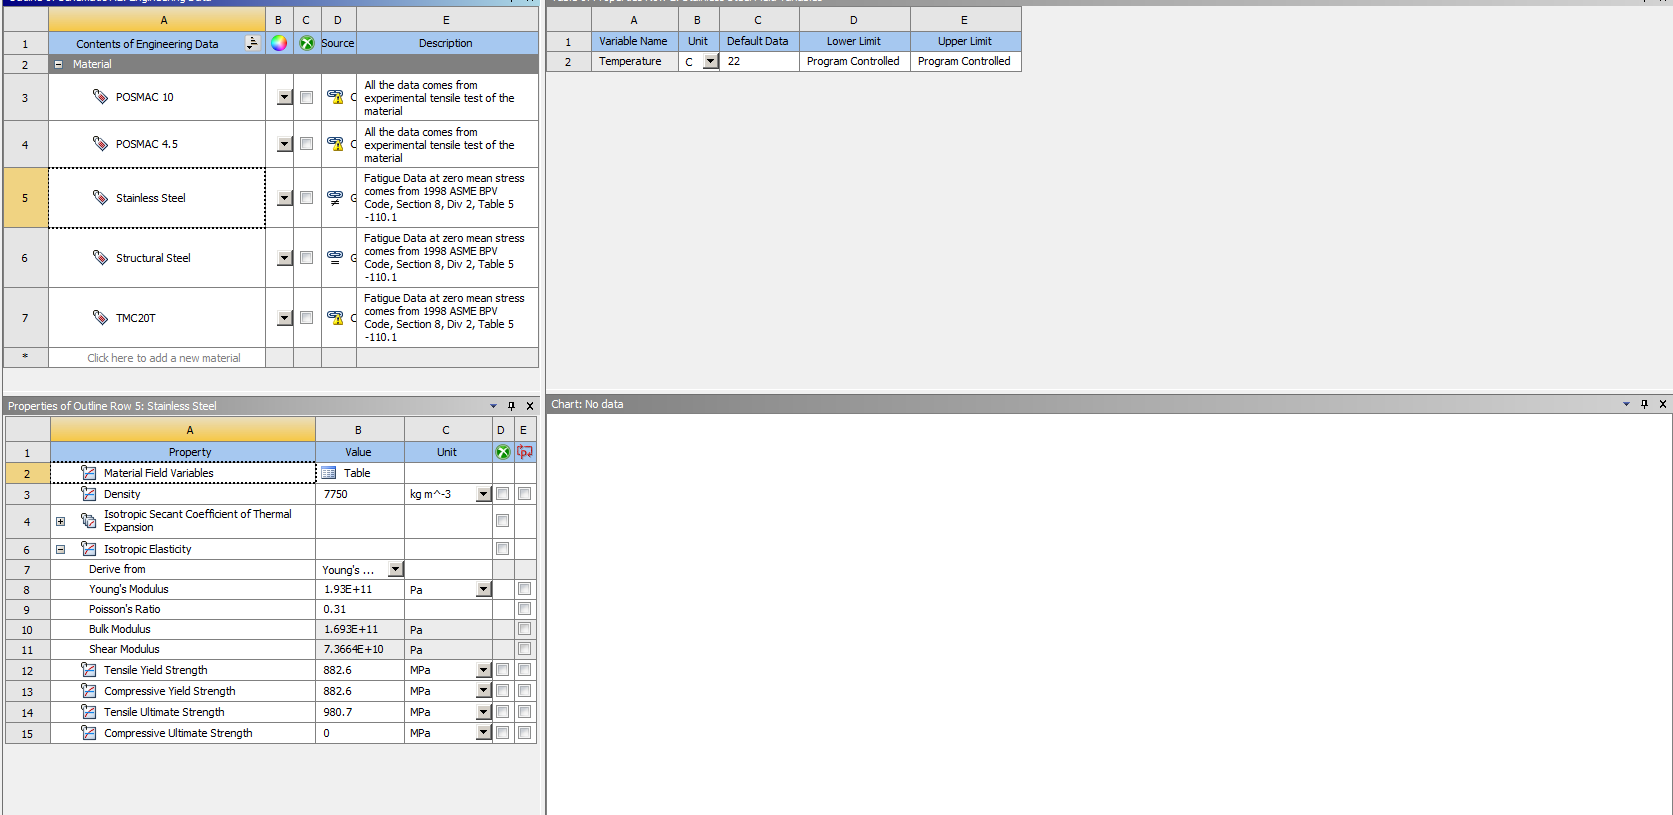Viewport: 1673px width, 815px height.
Task: Open the Density unit dropdown
Action: (x=484, y=494)
